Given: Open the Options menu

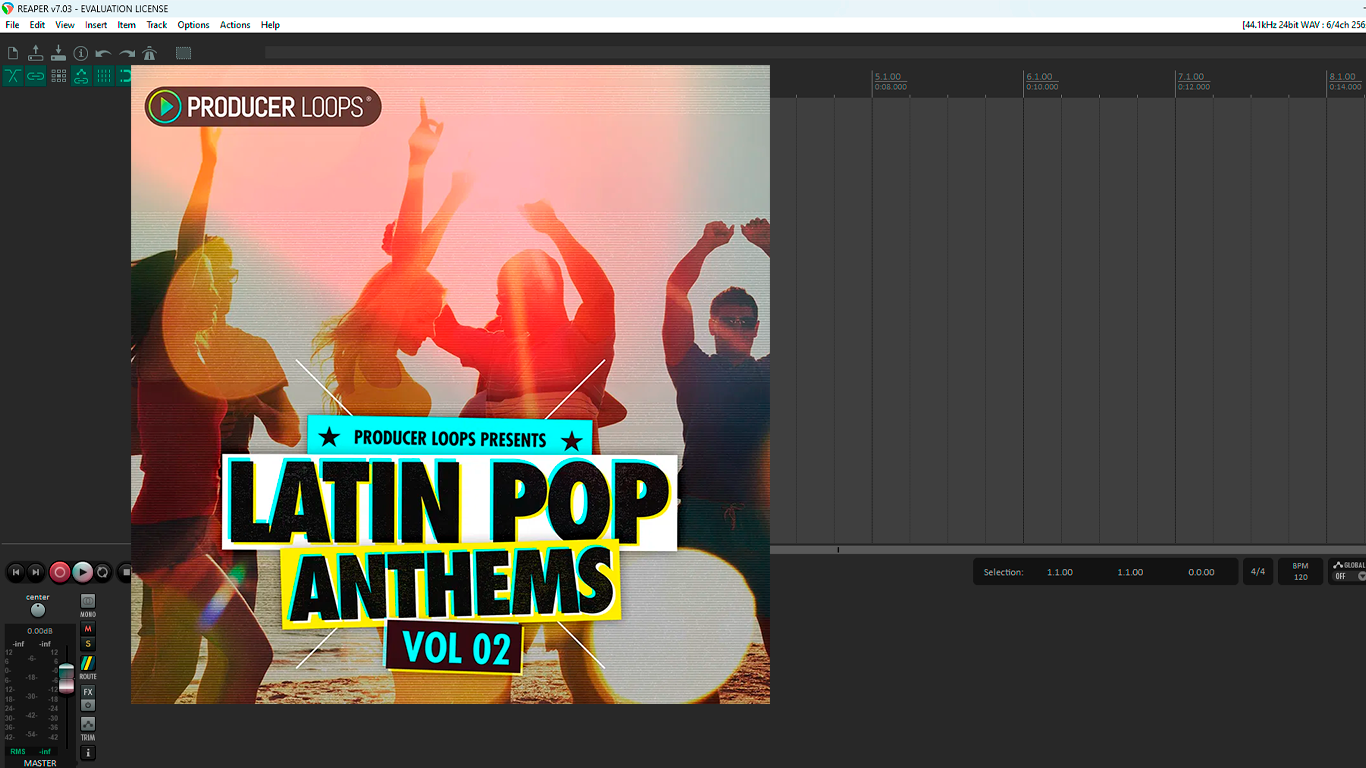Looking at the screenshot, I should pyautogui.click(x=193, y=25).
